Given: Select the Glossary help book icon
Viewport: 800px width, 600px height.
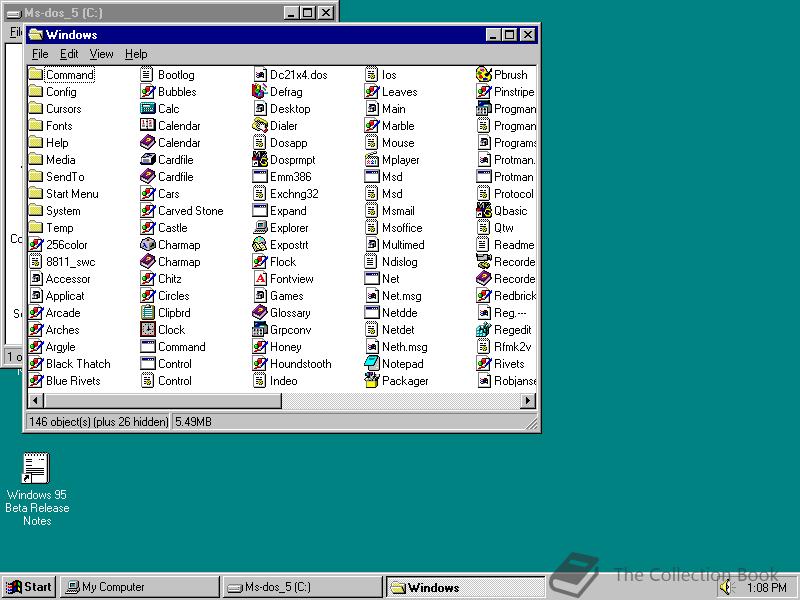Looking at the screenshot, I should (259, 313).
